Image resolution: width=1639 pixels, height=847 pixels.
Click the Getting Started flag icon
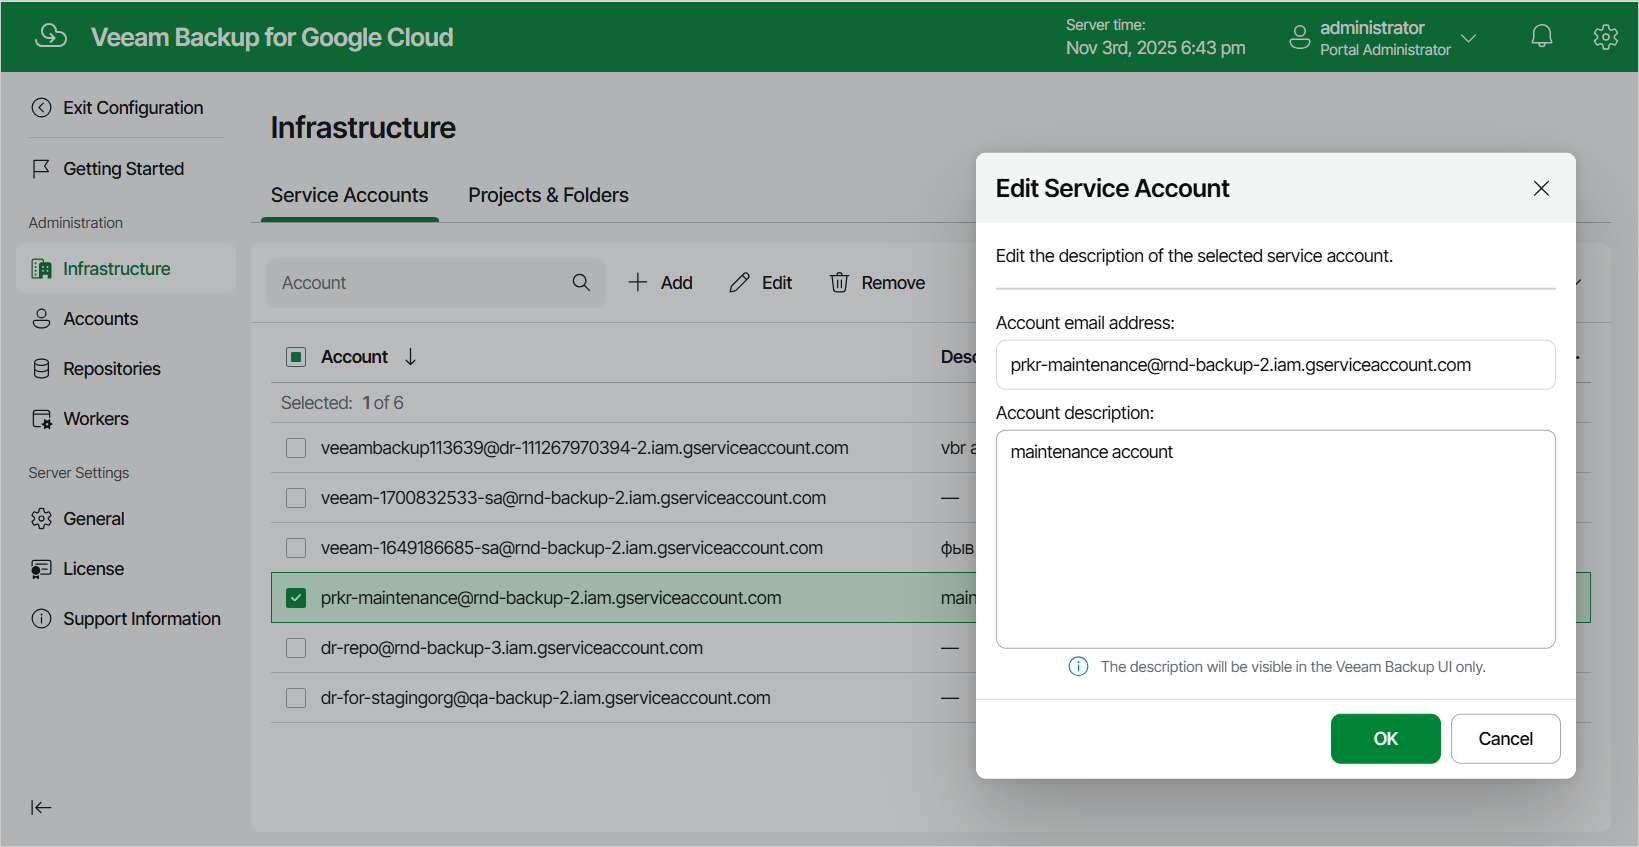(41, 169)
